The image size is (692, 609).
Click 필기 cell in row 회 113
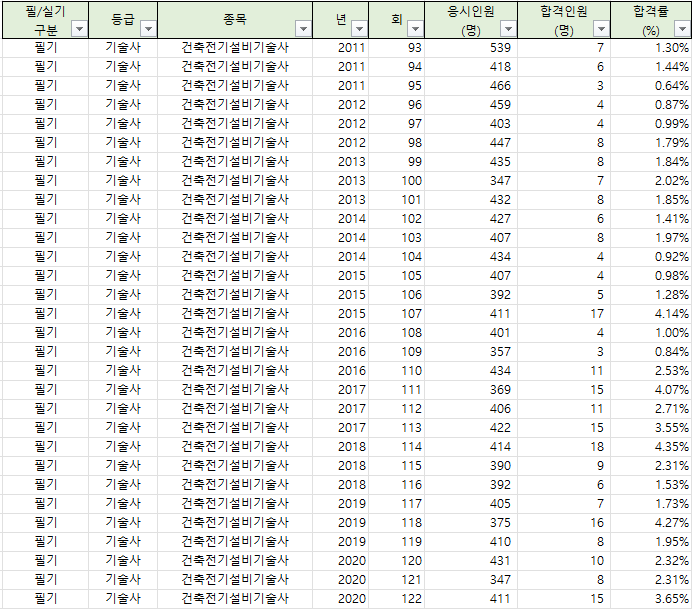[x=45, y=427]
